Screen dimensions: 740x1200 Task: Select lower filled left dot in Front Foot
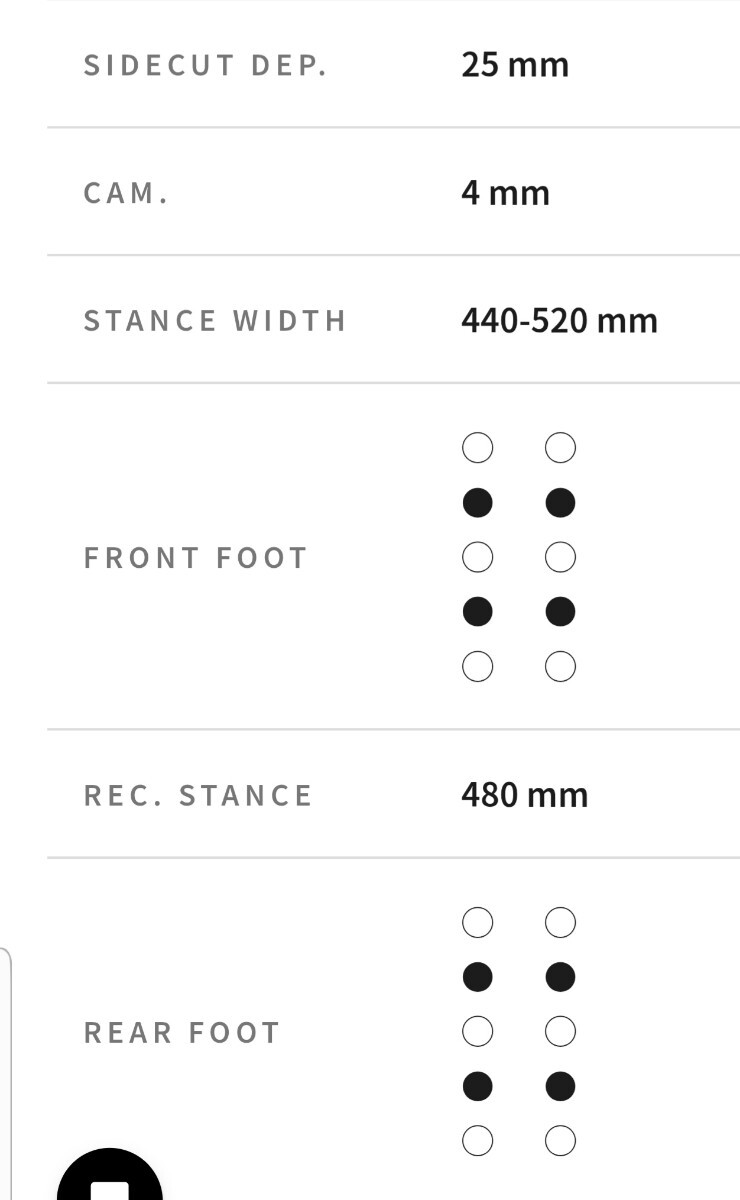point(477,611)
